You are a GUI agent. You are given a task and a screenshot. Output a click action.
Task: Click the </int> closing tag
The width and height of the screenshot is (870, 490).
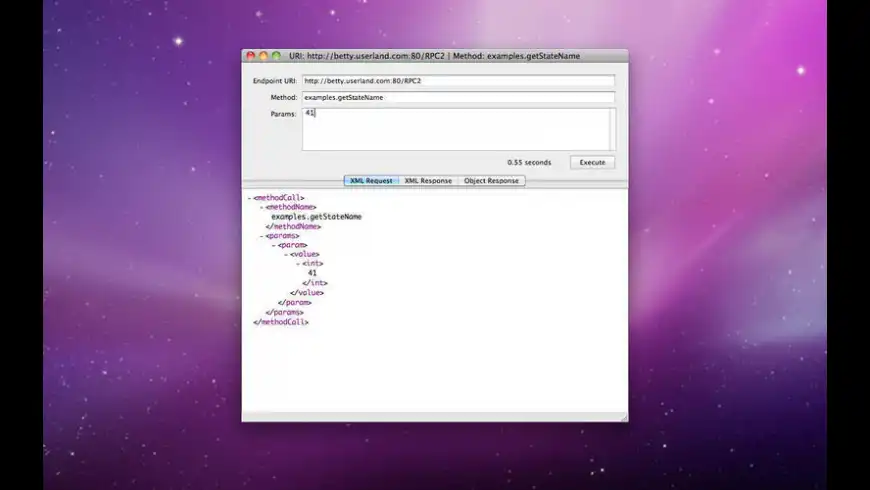click(x=315, y=283)
